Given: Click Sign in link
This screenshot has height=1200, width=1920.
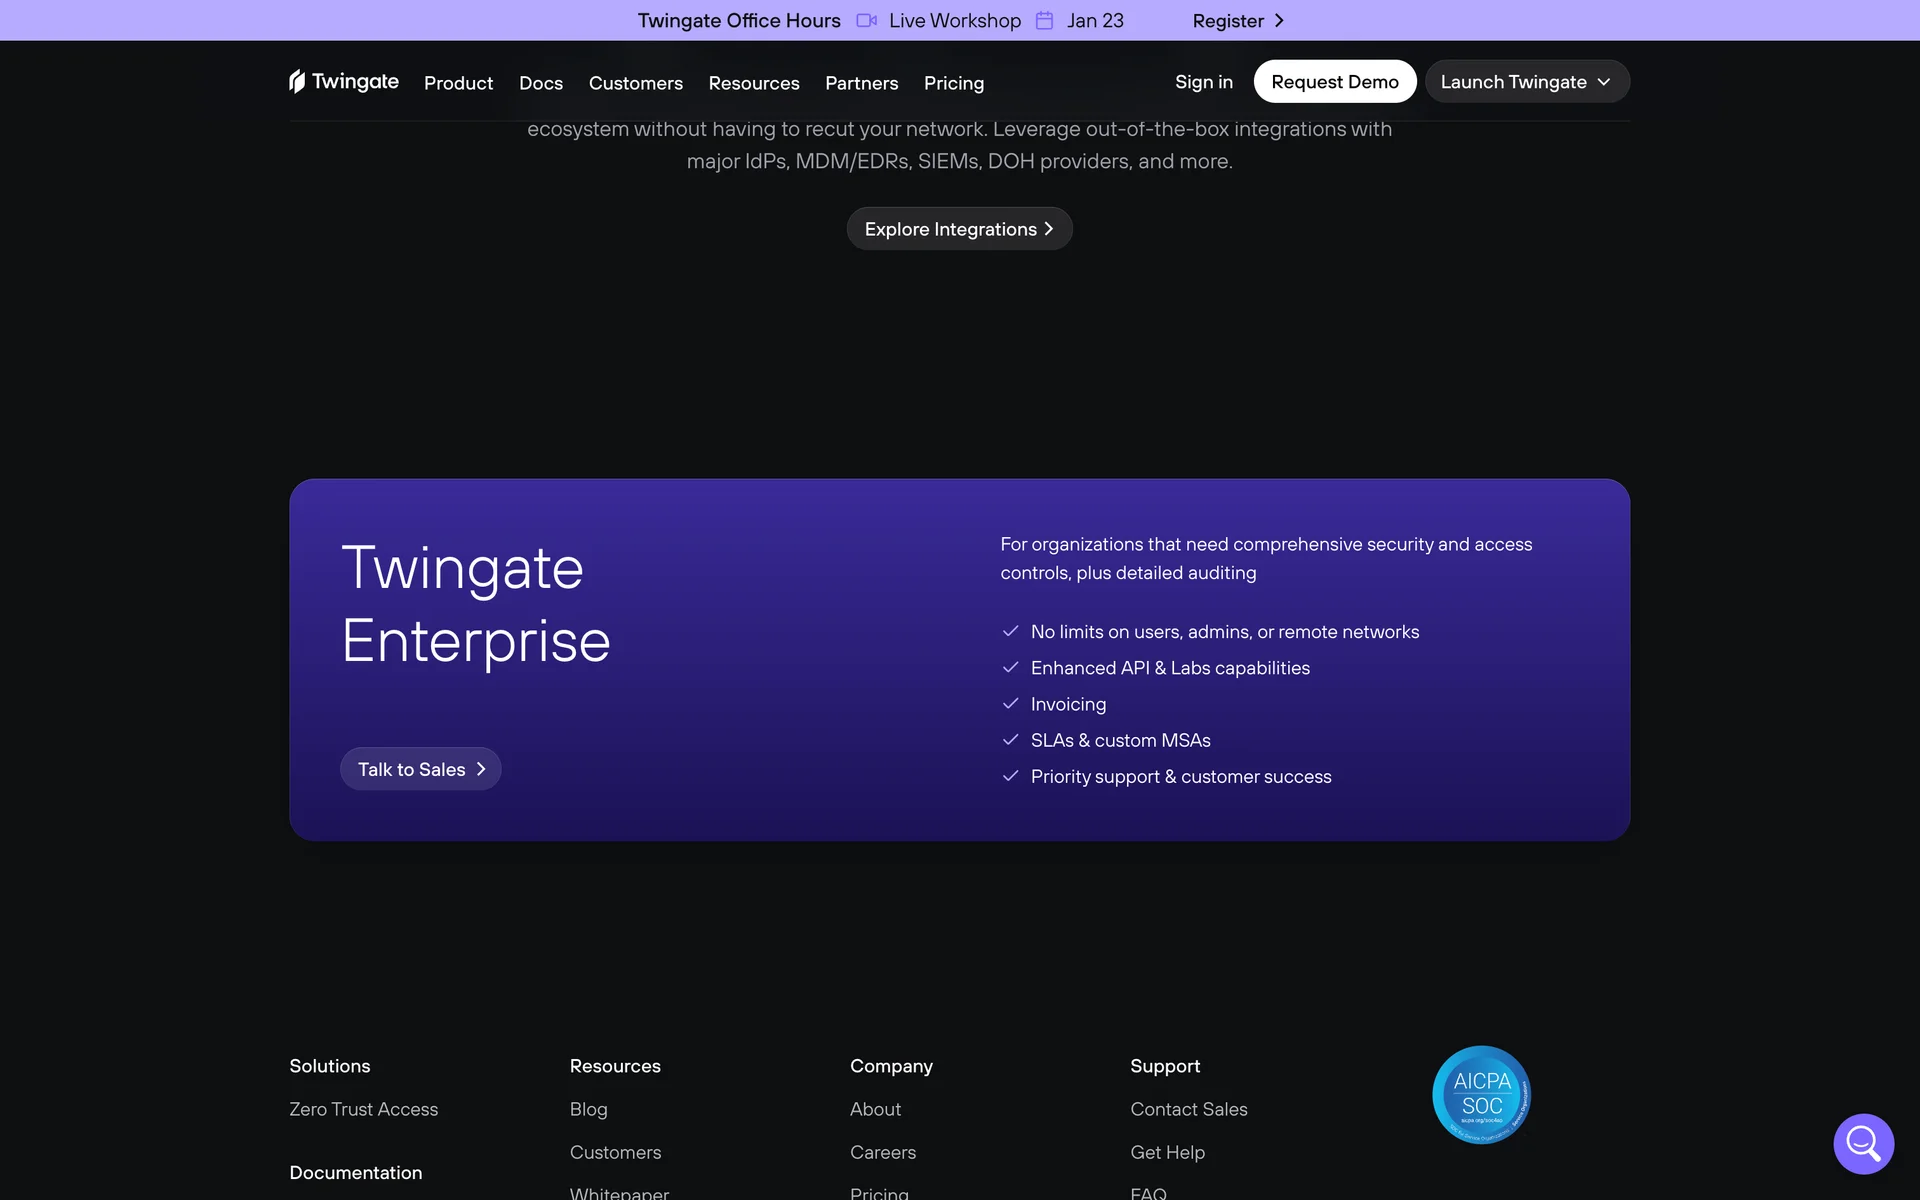Looking at the screenshot, I should [x=1203, y=82].
